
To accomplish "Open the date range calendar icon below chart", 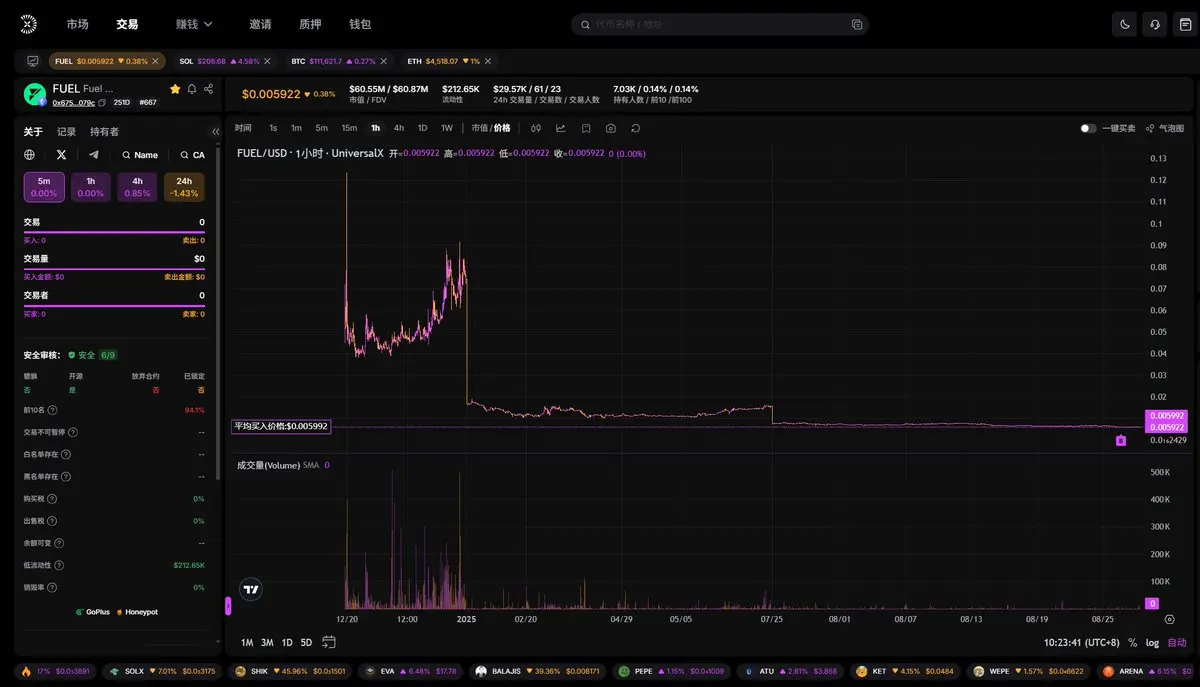I will click(x=328, y=642).
